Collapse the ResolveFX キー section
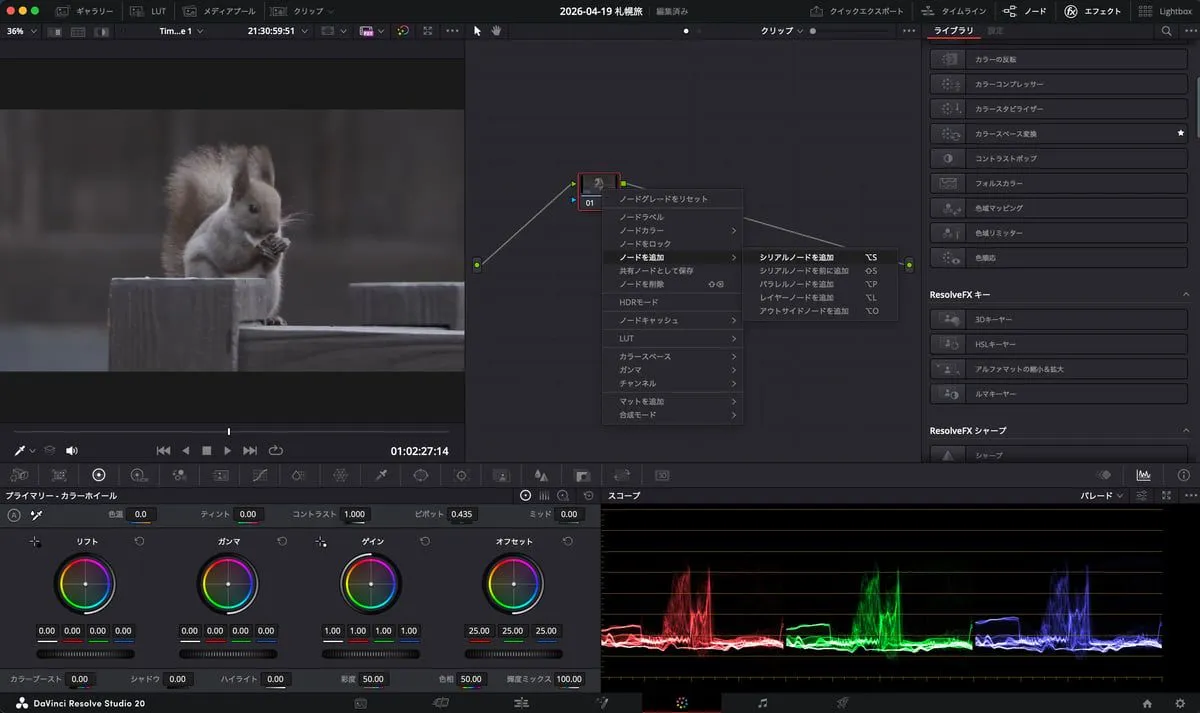Image resolution: width=1200 pixels, height=713 pixels. coord(1186,294)
